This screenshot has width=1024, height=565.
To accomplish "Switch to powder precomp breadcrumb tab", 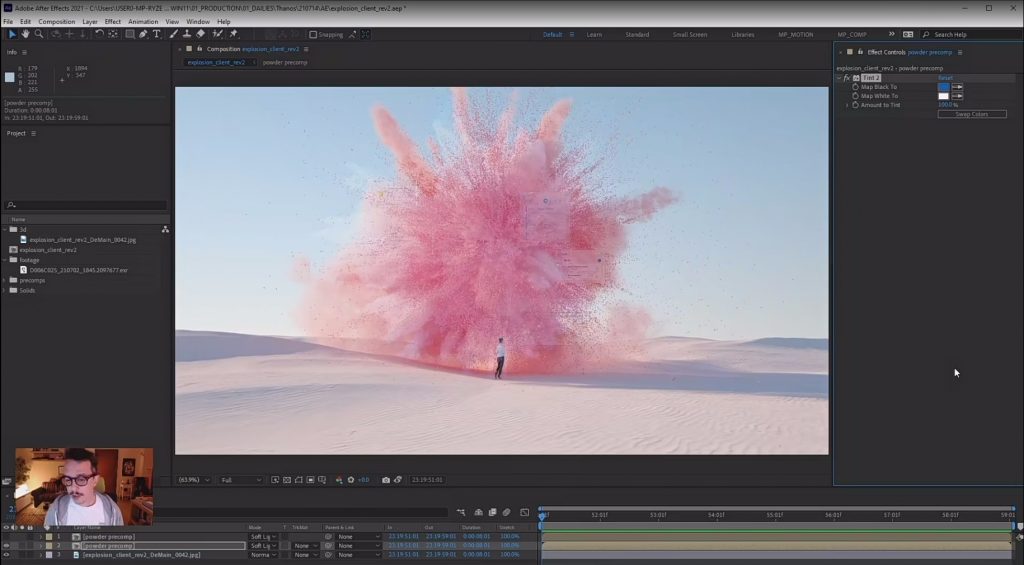I will (285, 63).
